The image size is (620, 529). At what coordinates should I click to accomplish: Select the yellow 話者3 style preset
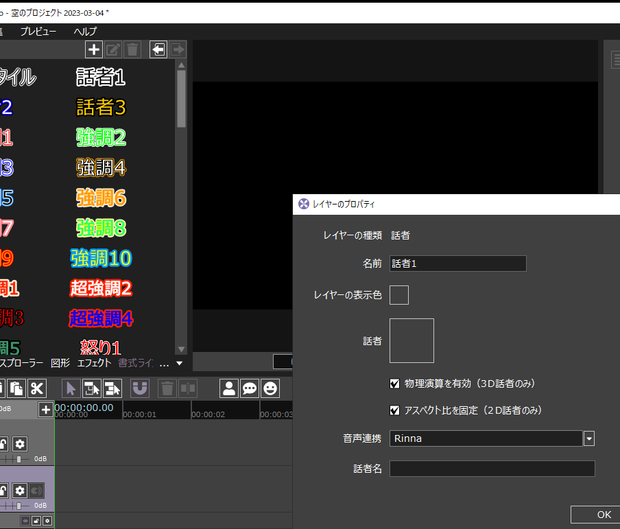101,107
